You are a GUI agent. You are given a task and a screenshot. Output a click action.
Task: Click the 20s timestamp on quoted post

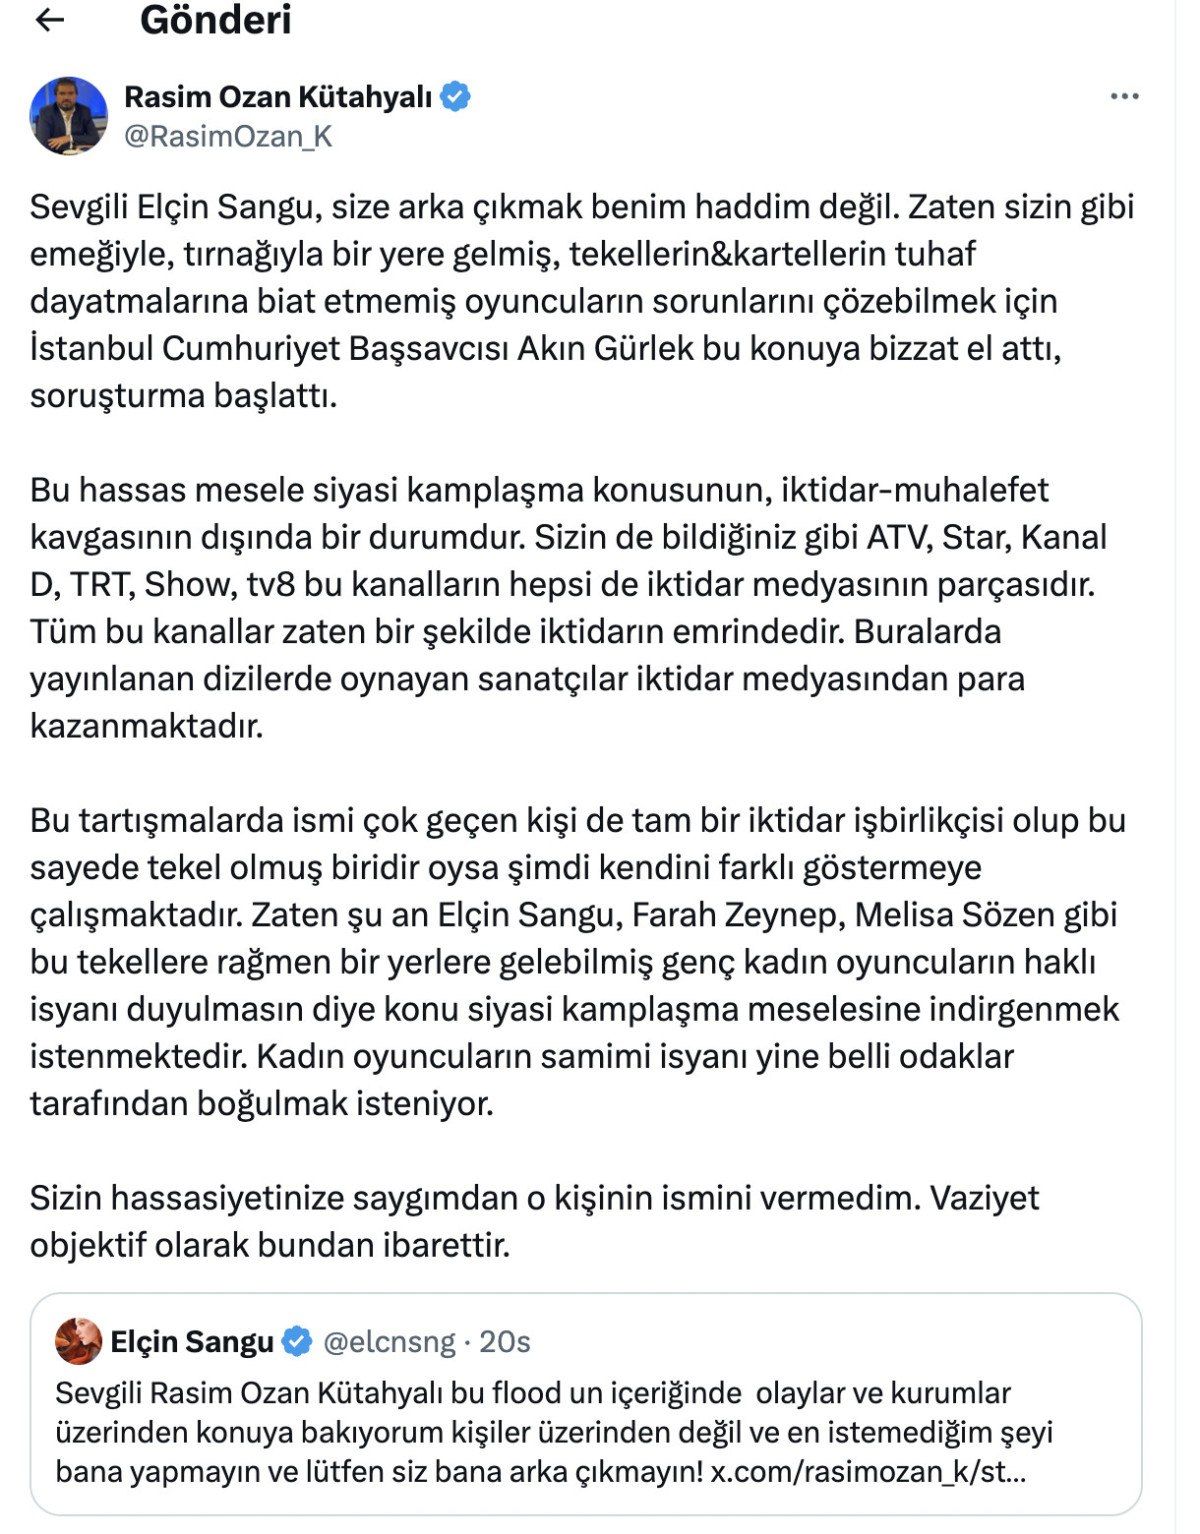[x=504, y=1341]
